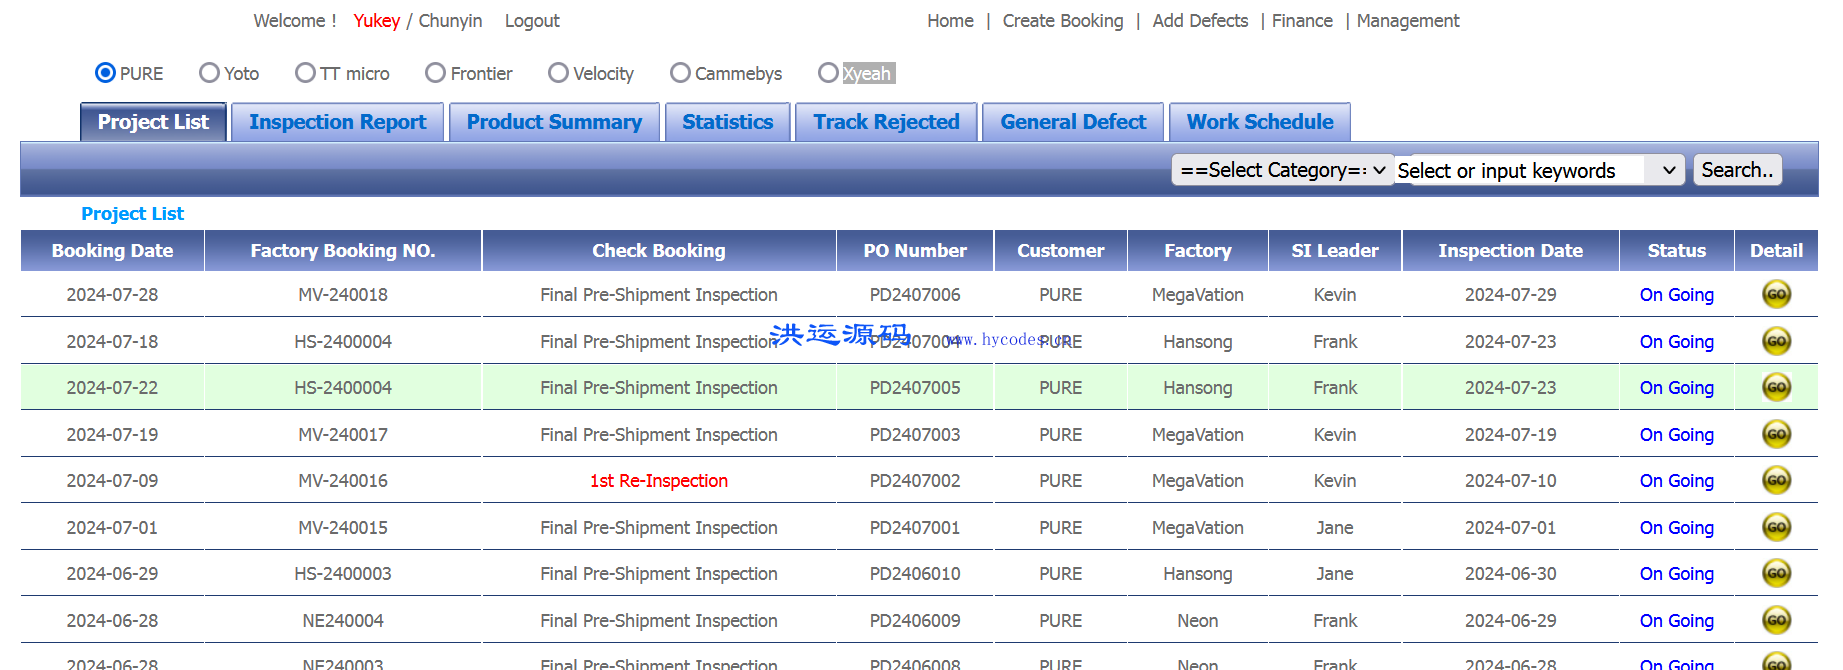Select the Velocity radio button
This screenshot has height=670, width=1843.
pos(558,73)
